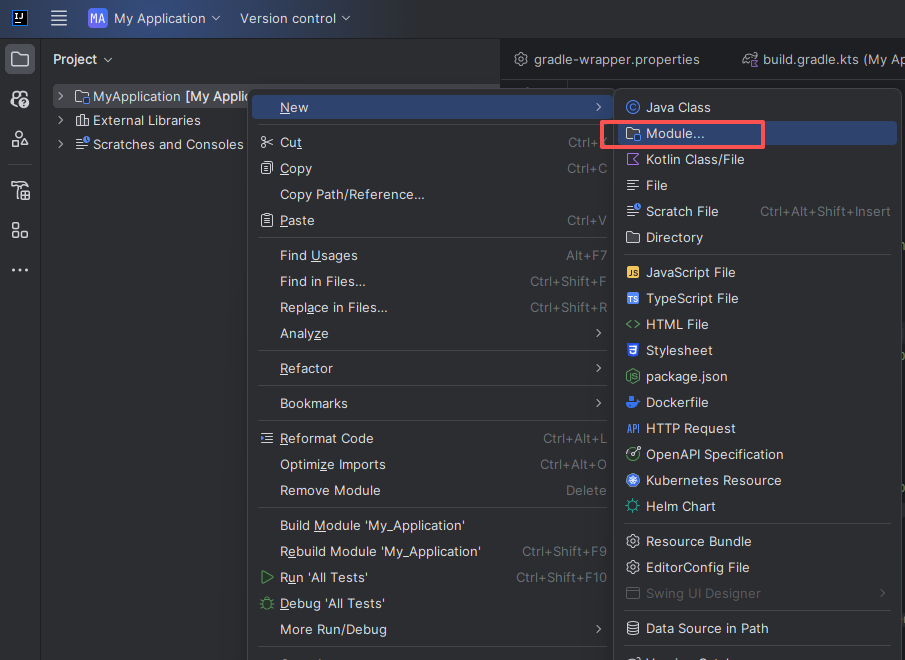
Task: Choose Remove Module
Action: point(432,490)
